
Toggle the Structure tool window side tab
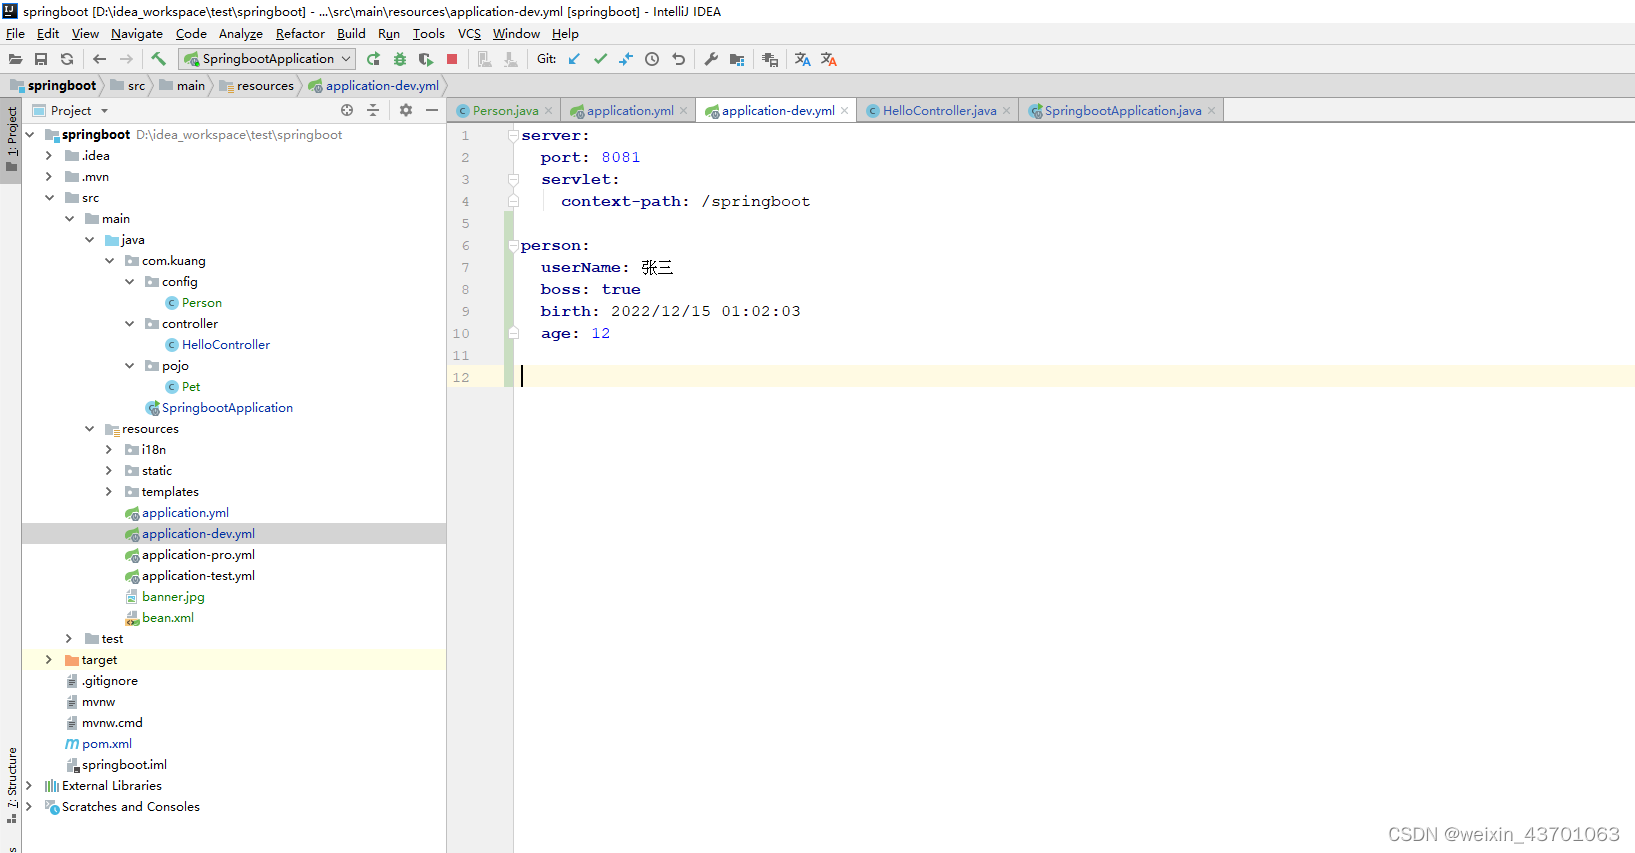click(11, 784)
